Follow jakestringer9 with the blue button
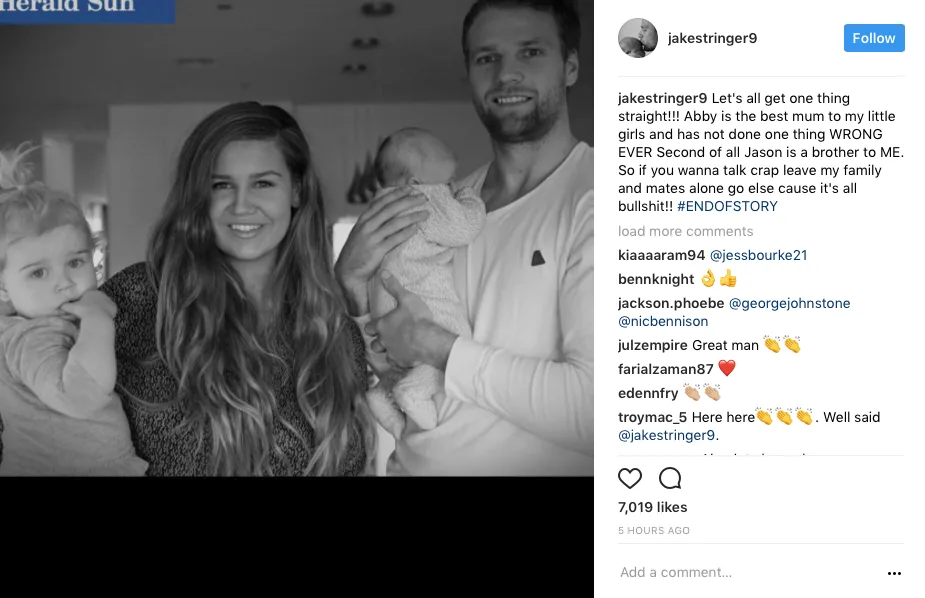Image resolution: width=925 pixels, height=598 pixels. 874,38
